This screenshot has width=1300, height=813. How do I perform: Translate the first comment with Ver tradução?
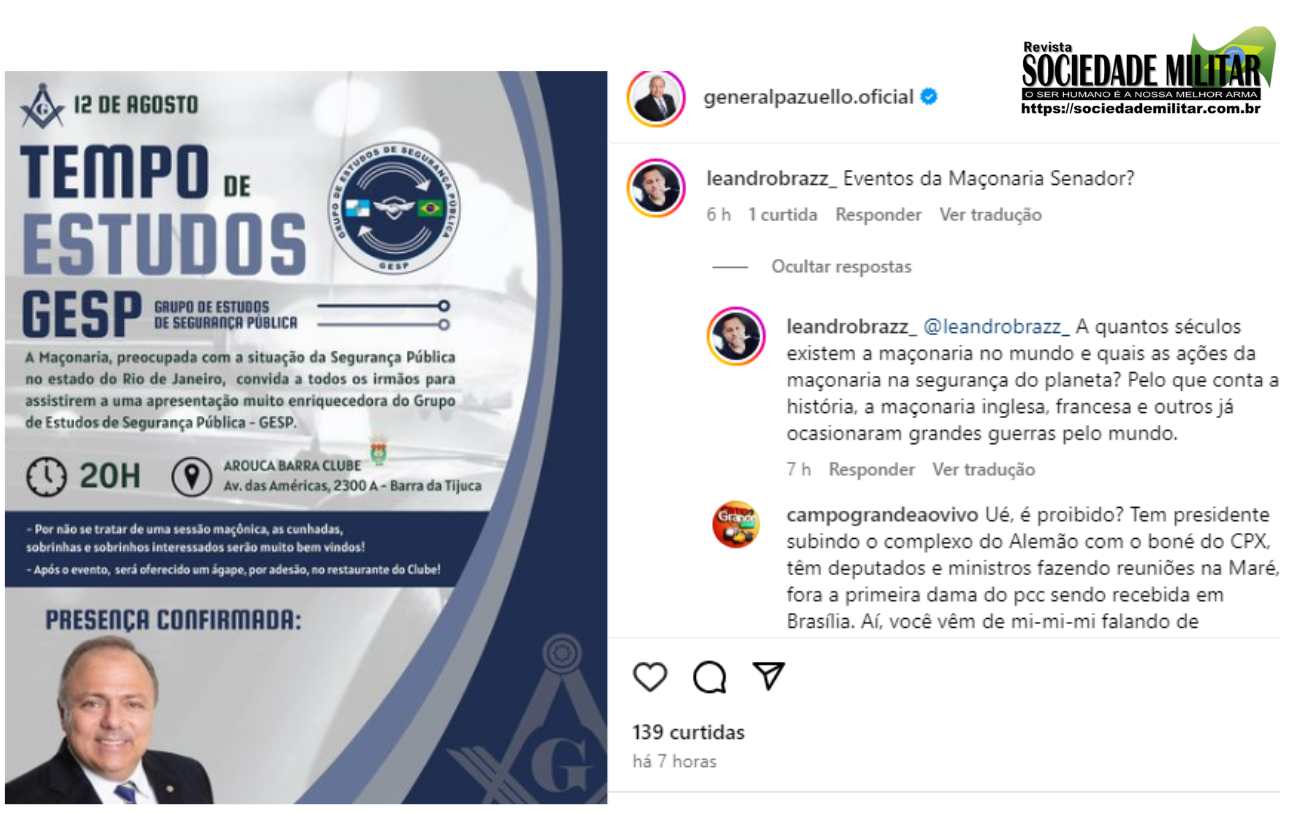pos(990,215)
